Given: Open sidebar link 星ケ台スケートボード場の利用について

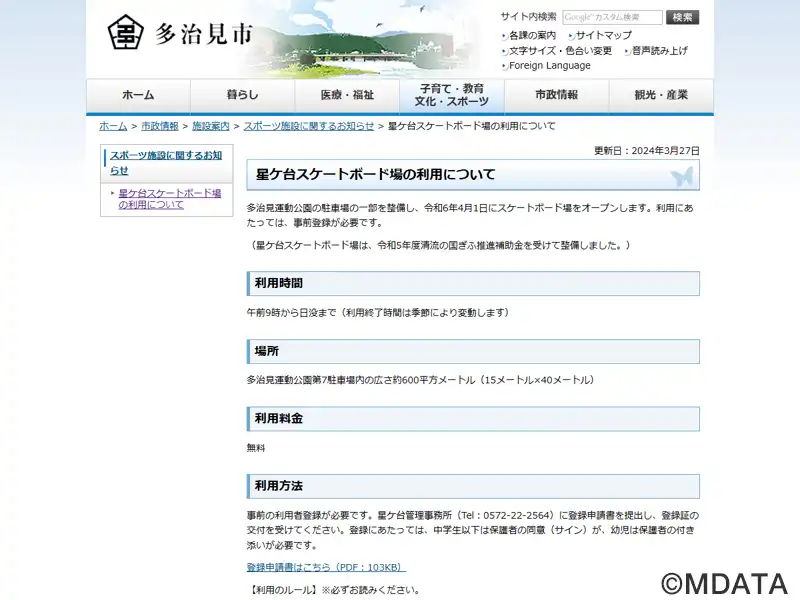Looking at the screenshot, I should (169, 199).
